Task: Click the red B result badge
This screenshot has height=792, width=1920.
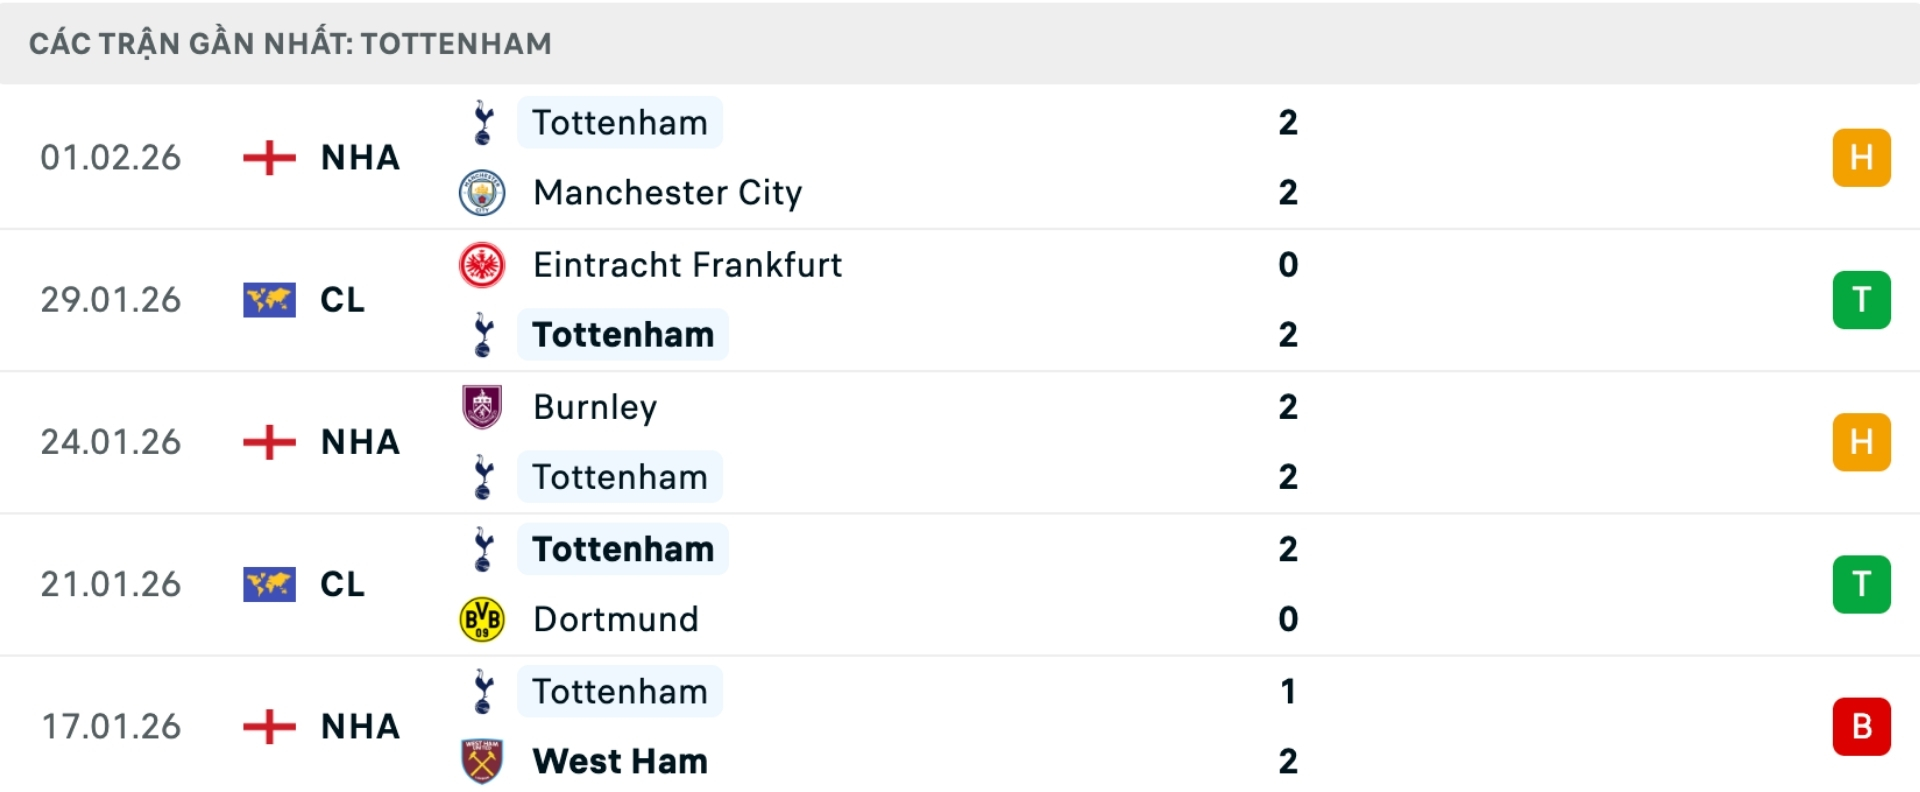Action: pos(1861,726)
